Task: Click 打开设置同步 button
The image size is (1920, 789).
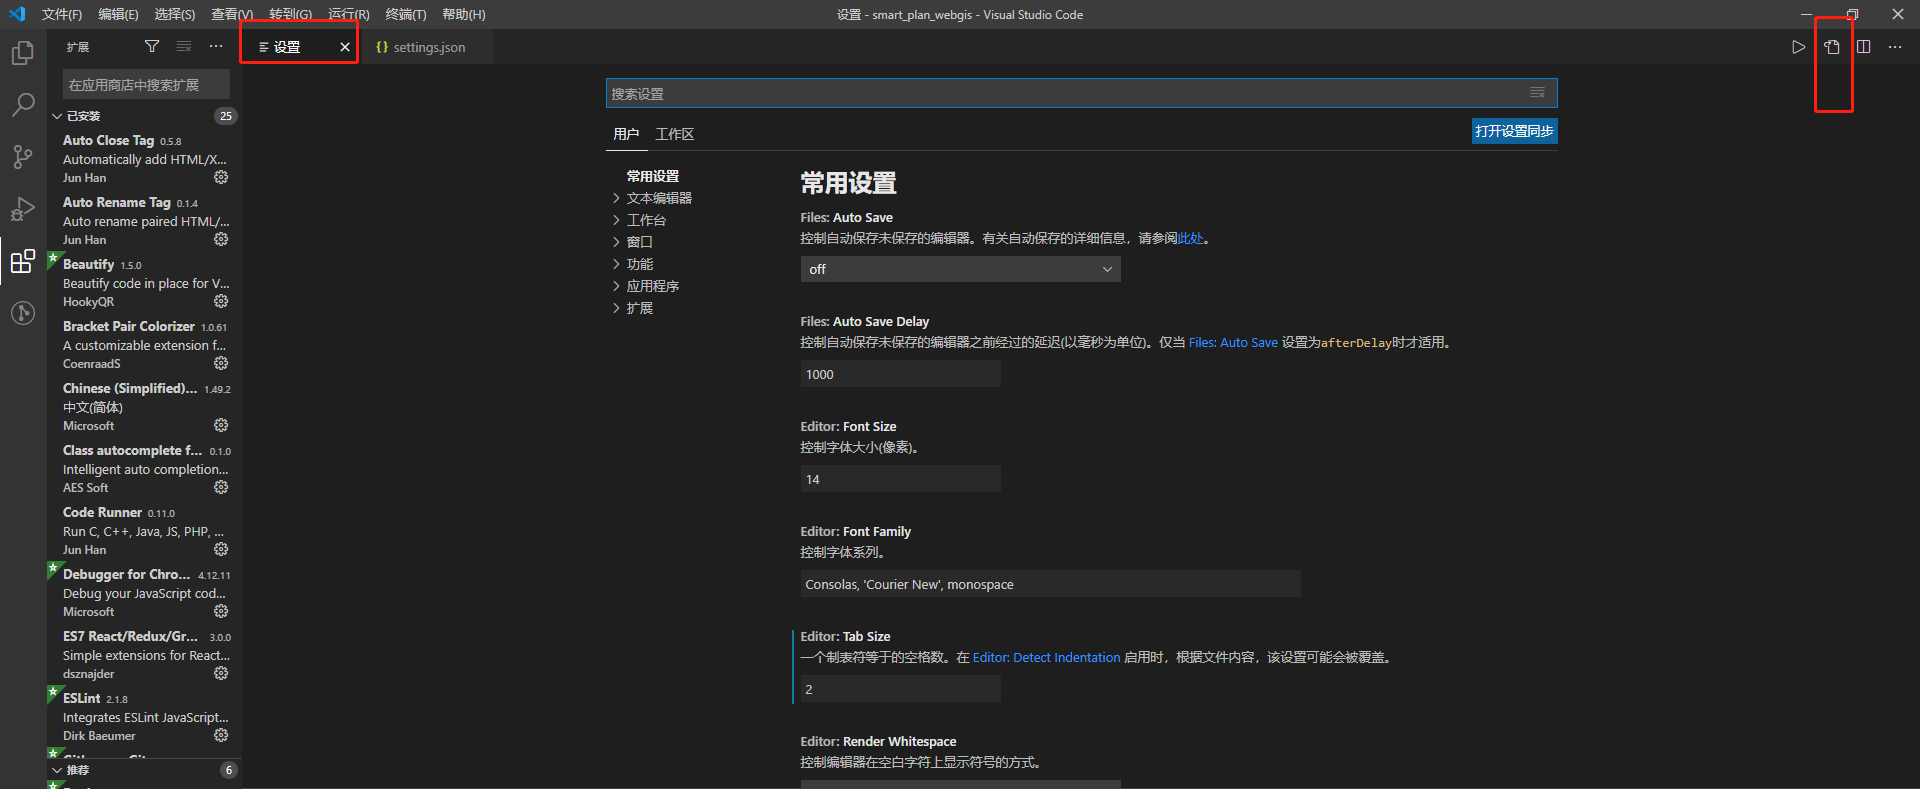Action: pos(1514,131)
